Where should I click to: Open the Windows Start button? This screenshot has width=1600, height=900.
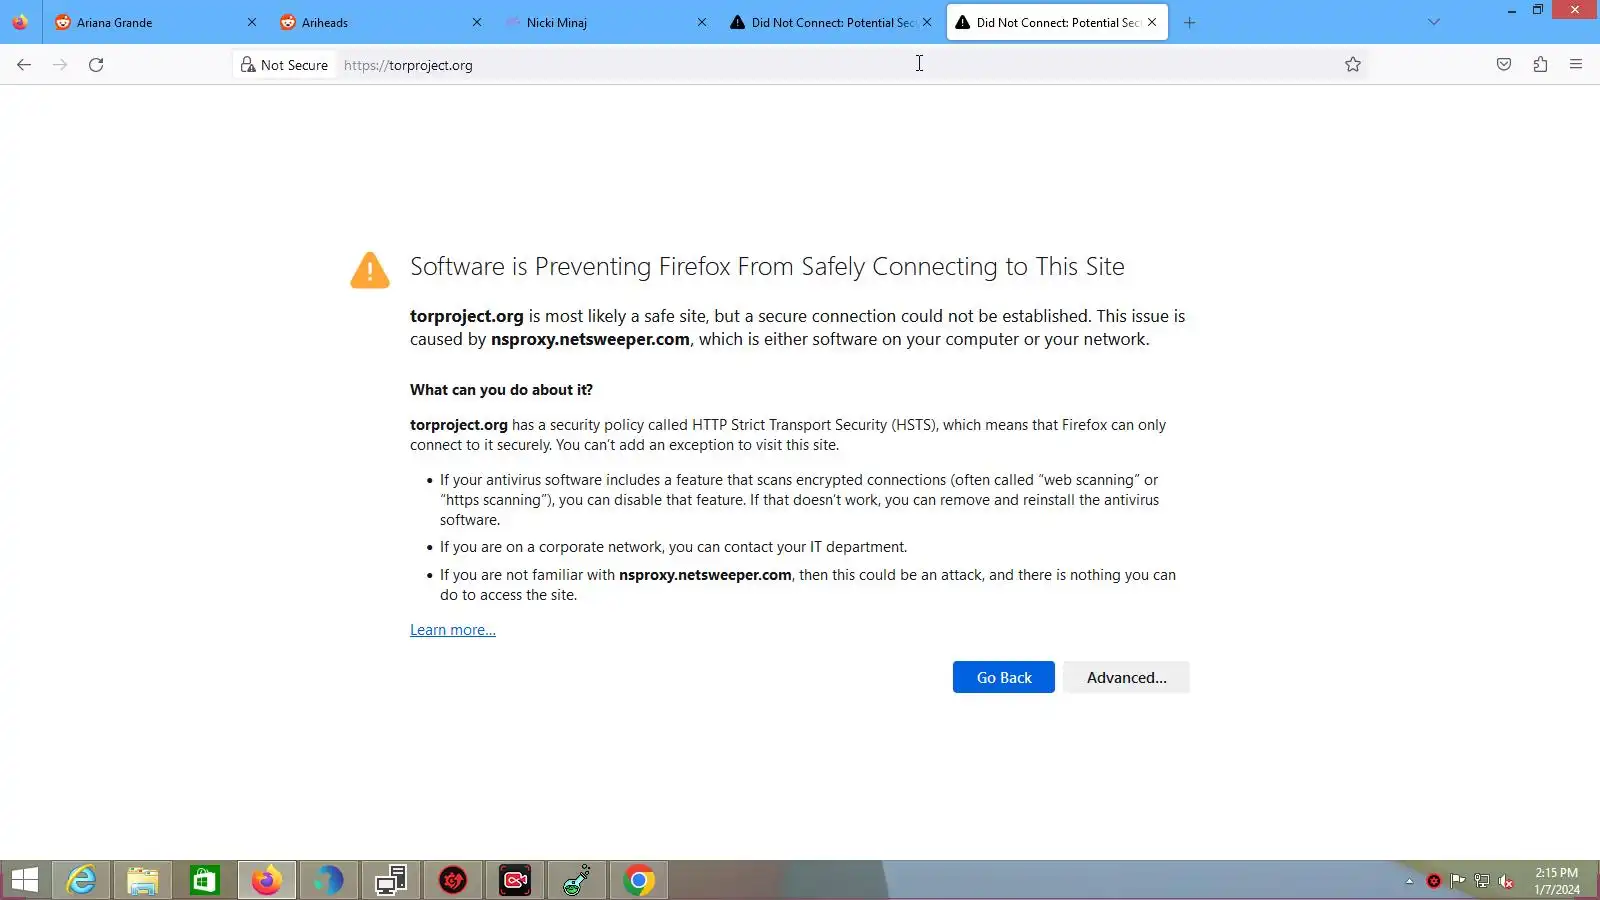click(25, 880)
